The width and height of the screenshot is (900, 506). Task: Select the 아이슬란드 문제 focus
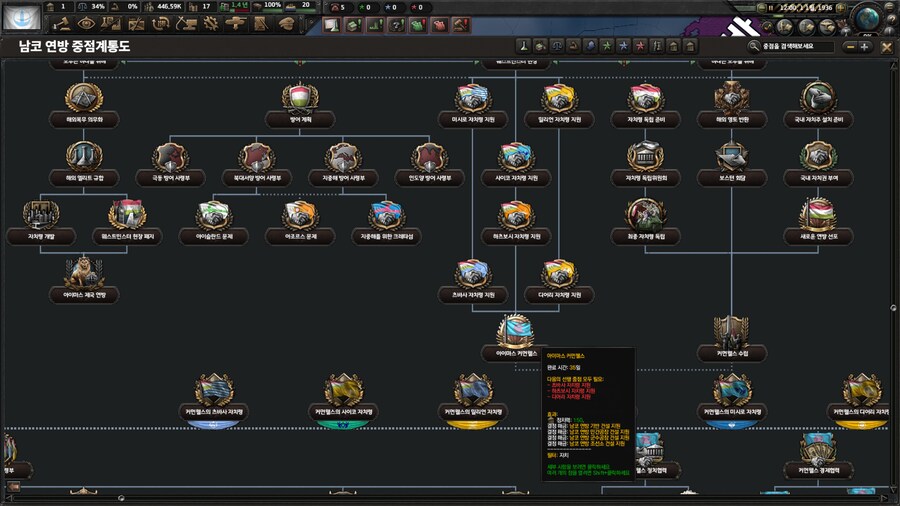point(214,217)
